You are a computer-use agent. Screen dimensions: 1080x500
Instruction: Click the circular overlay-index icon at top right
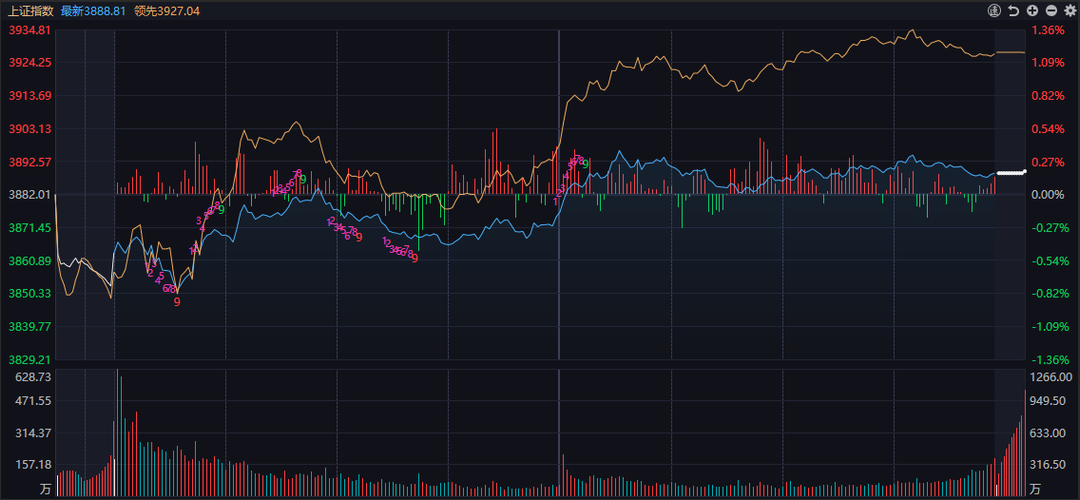tap(994, 10)
